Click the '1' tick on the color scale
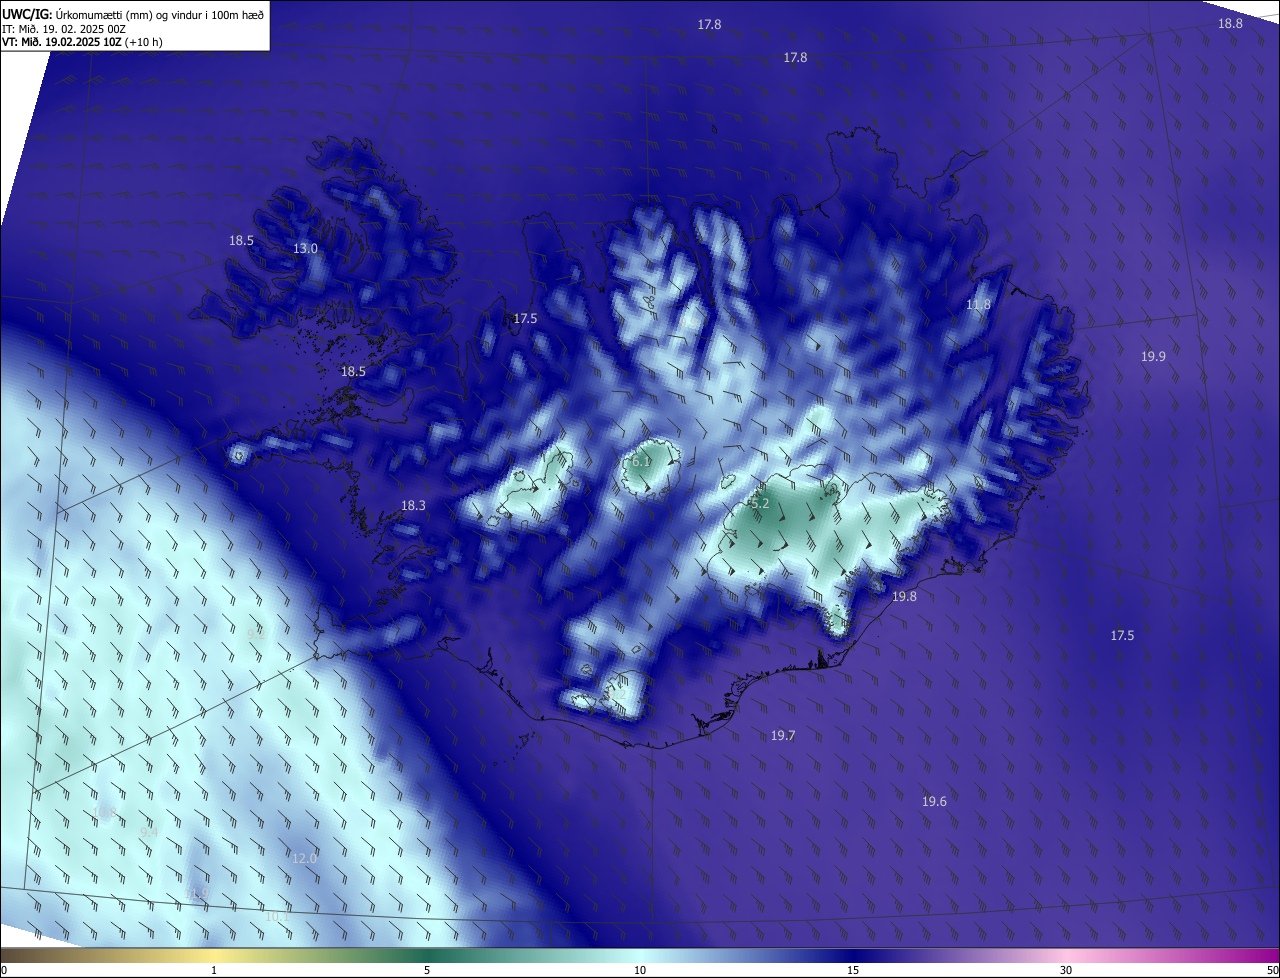This screenshot has width=1280, height=978. tap(214, 970)
